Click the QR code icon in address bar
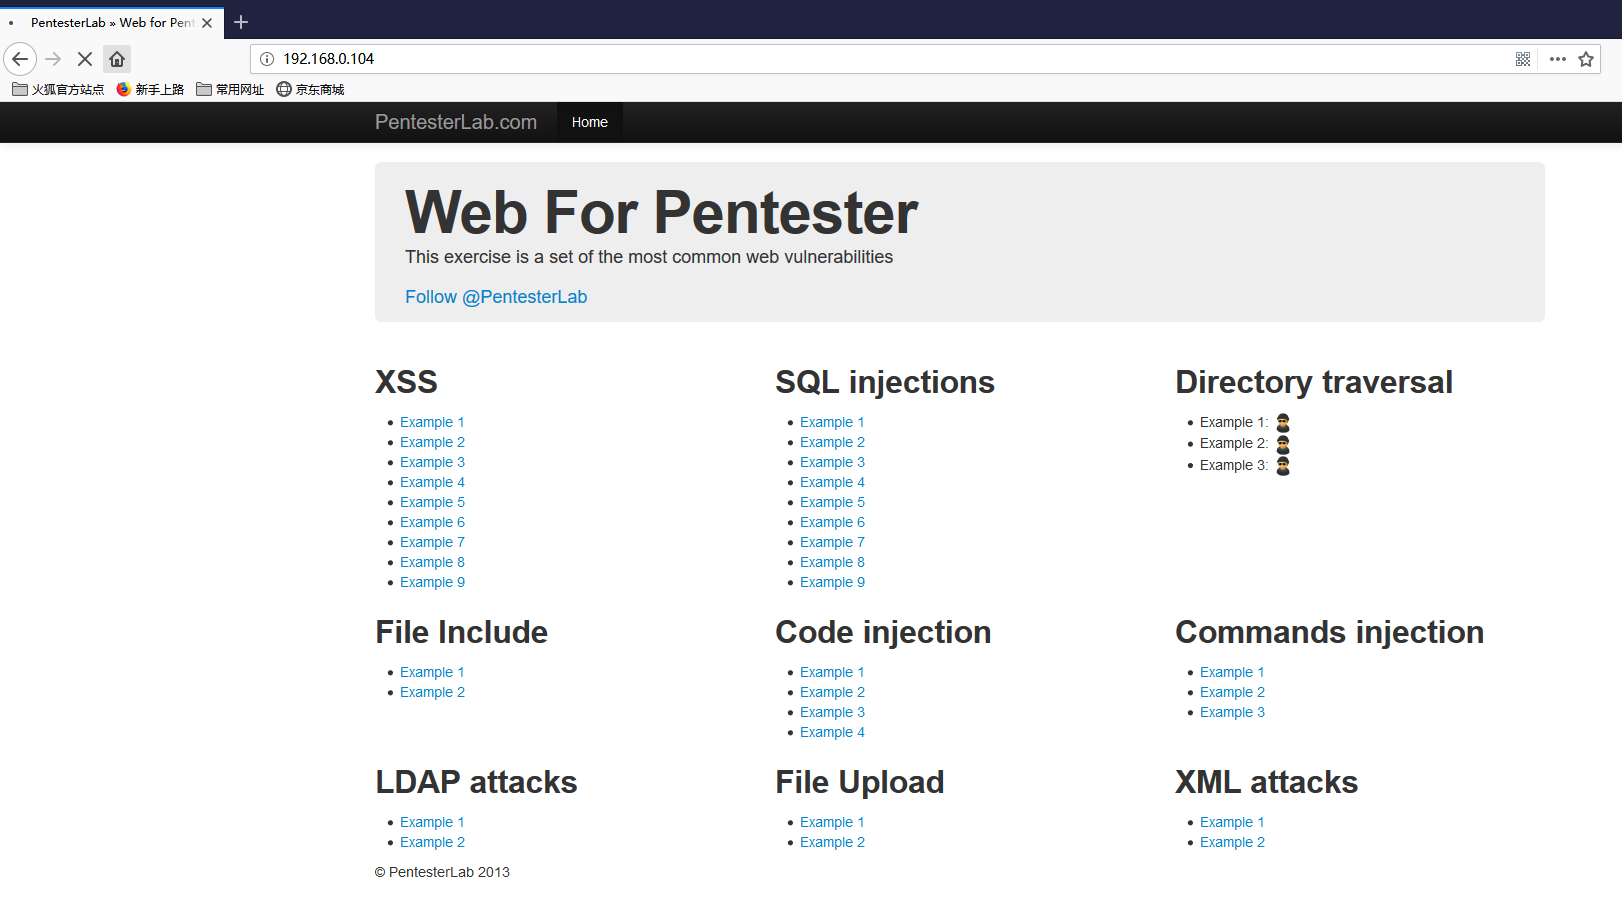1622x908 pixels. 1522,59
